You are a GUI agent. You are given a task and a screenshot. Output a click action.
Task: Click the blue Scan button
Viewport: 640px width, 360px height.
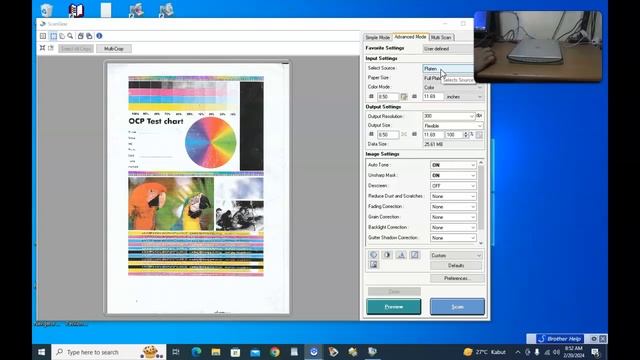tap(457, 307)
